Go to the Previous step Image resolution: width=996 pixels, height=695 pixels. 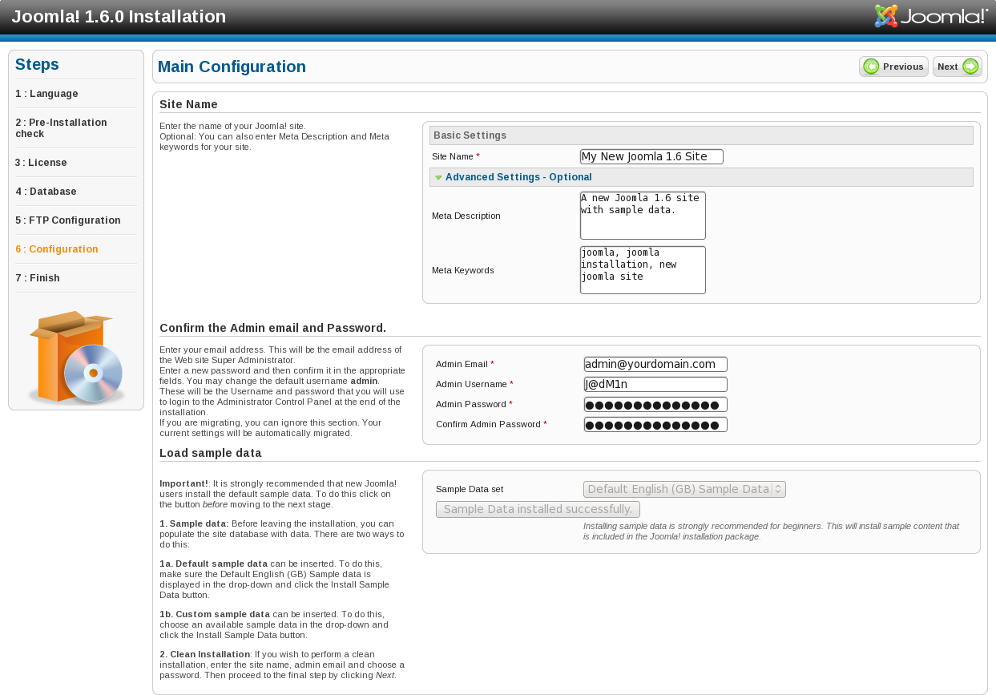click(x=894, y=67)
